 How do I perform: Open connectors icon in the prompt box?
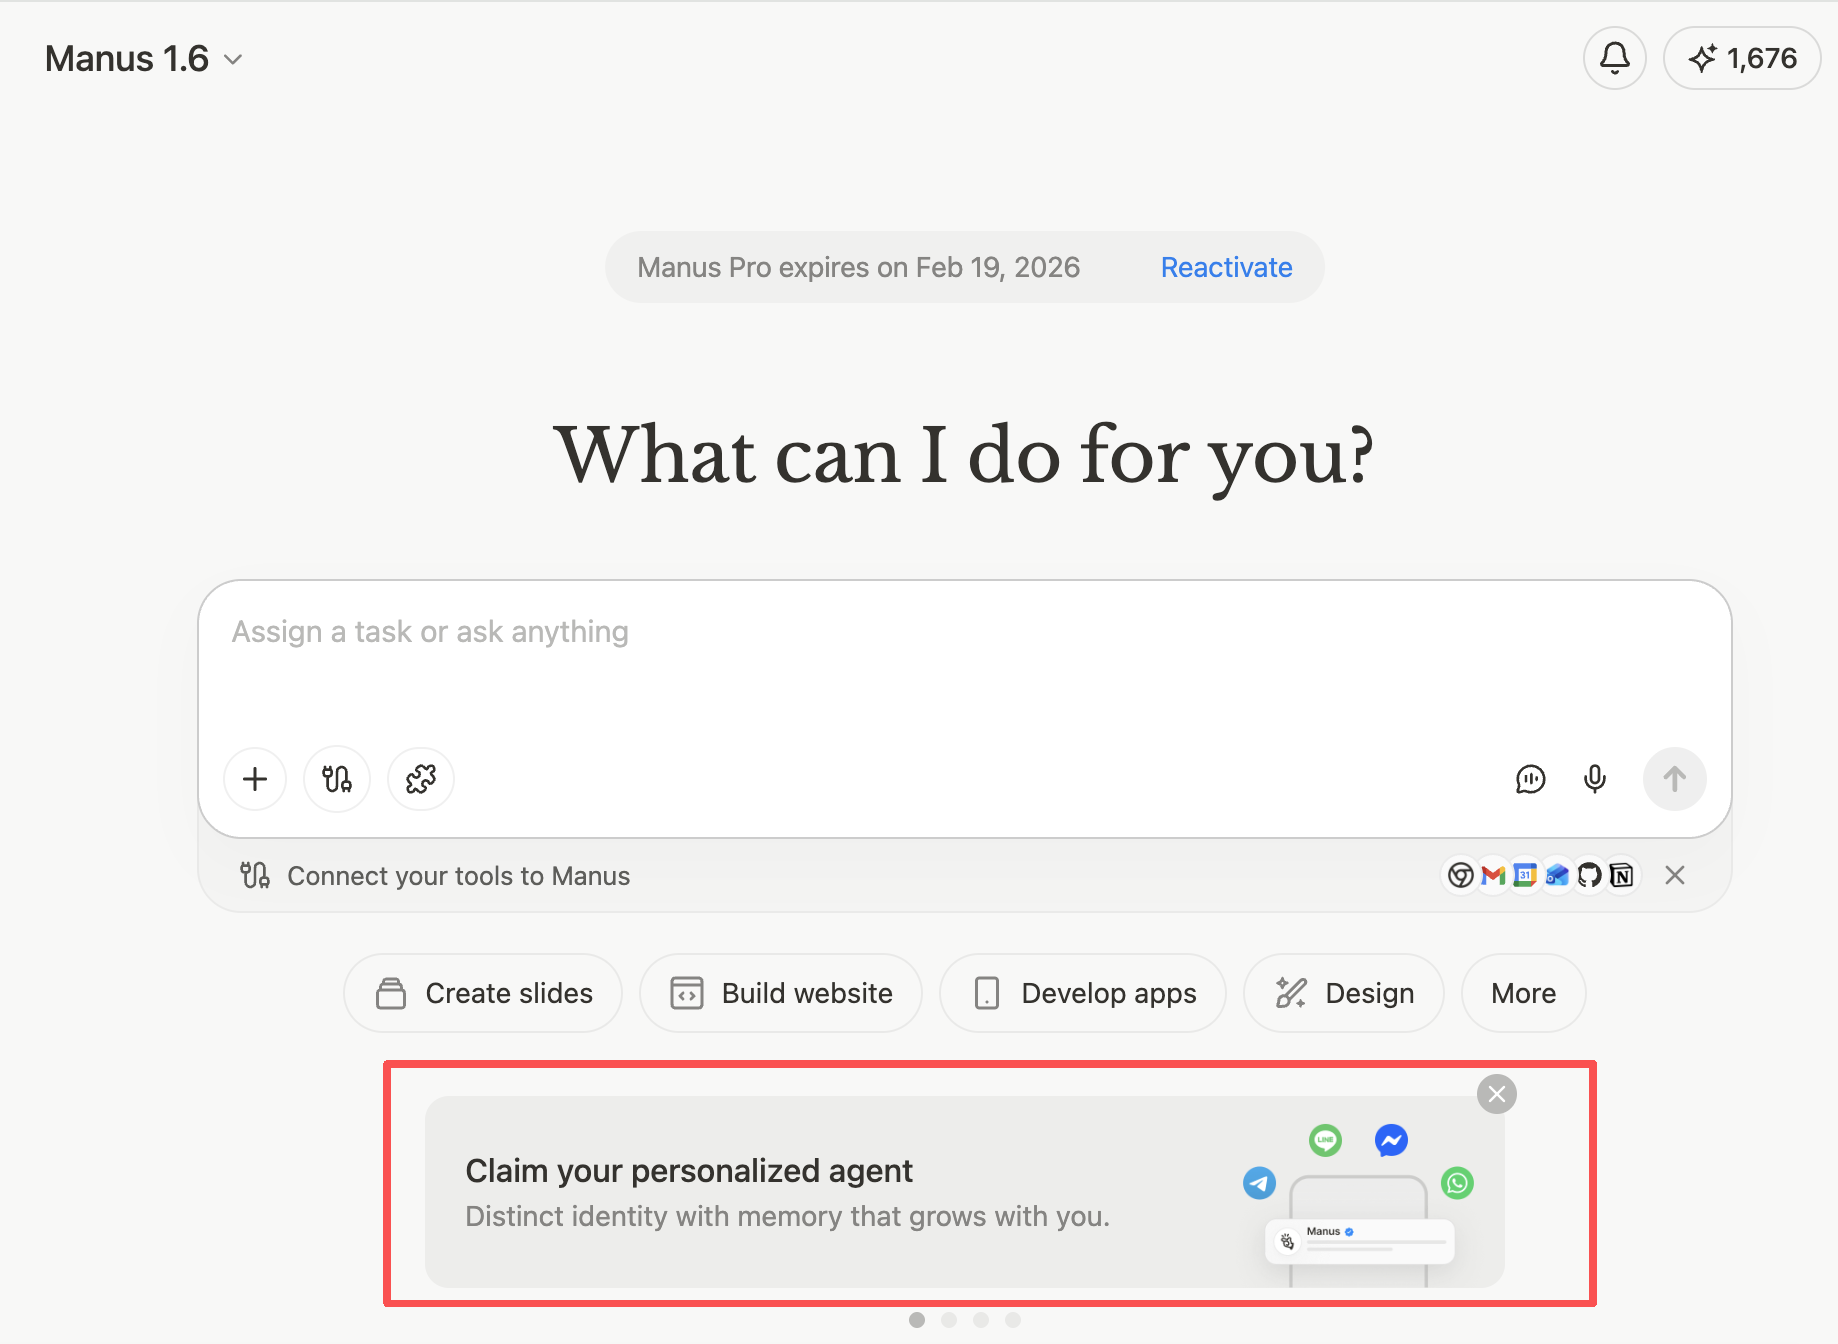[x=337, y=779]
